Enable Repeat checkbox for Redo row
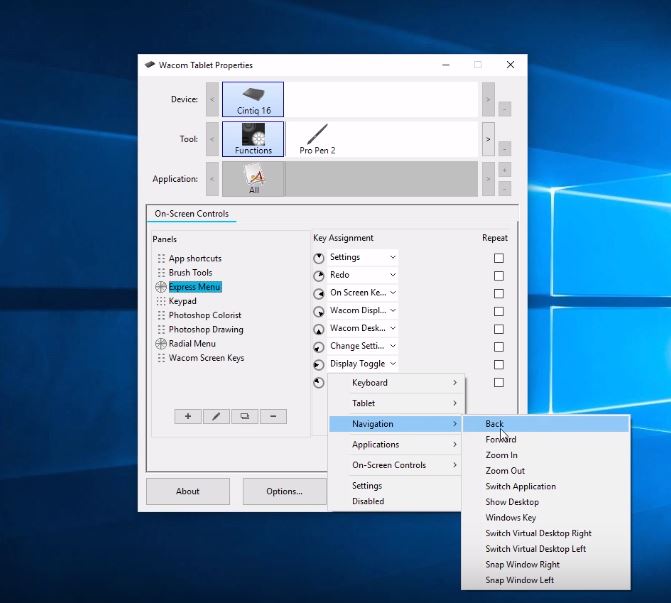The height and width of the screenshot is (603, 671). pos(499,276)
